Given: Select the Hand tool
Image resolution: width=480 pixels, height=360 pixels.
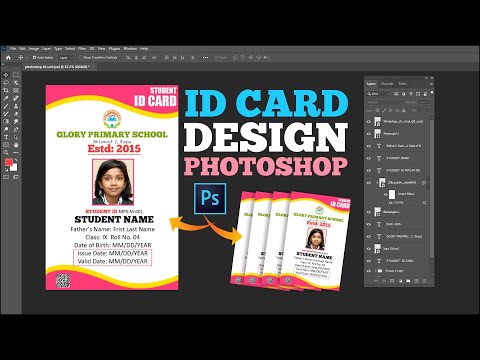Looking at the screenshot, I should (16, 145).
